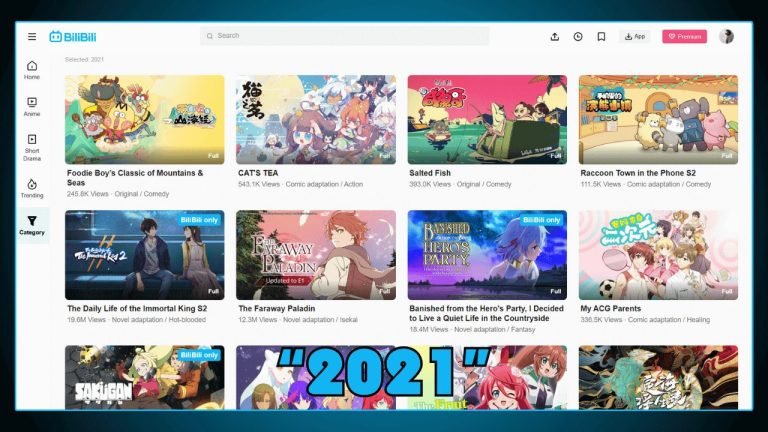Open The Faraway Paladin thumbnail

click(x=316, y=254)
